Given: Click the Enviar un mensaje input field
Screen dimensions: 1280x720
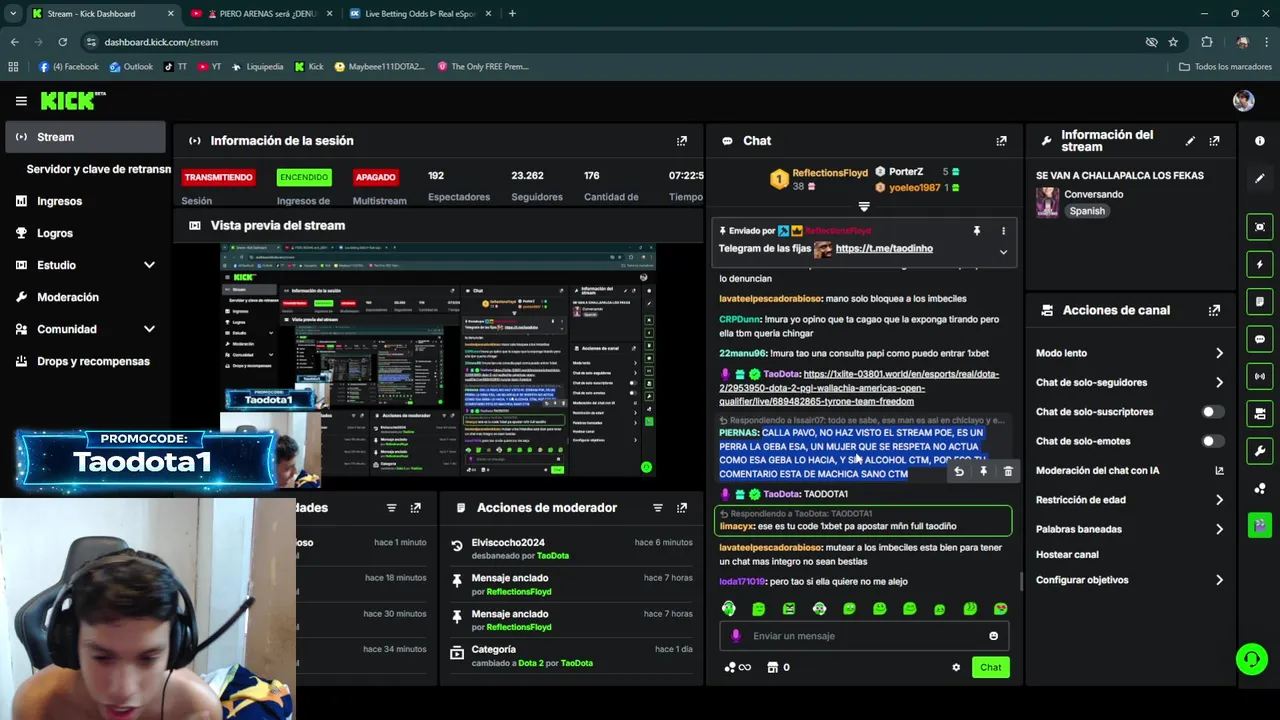Looking at the screenshot, I should 864,636.
